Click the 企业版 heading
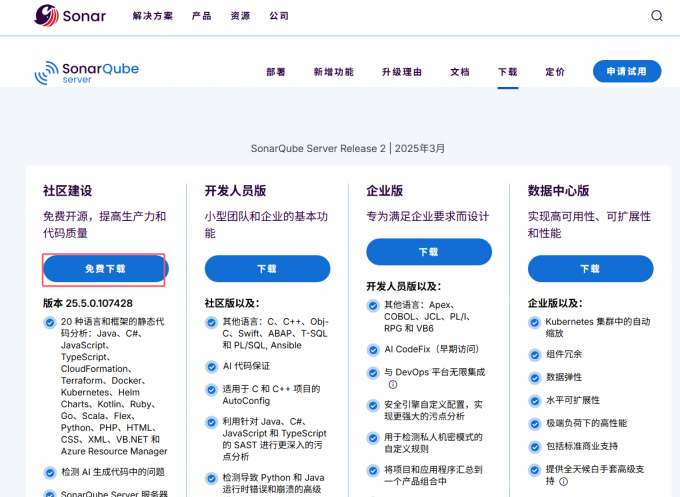This screenshot has height=497, width=680. [x=385, y=191]
